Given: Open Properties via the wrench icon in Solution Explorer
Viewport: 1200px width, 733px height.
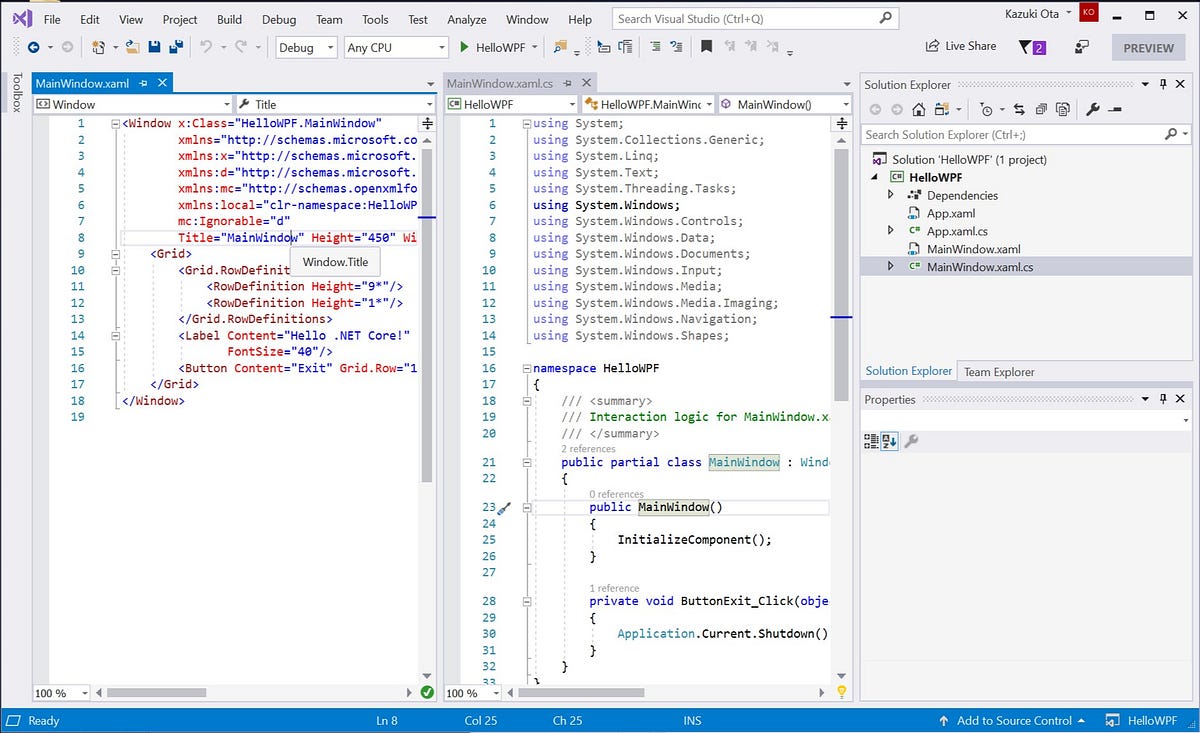Looking at the screenshot, I should point(1094,110).
